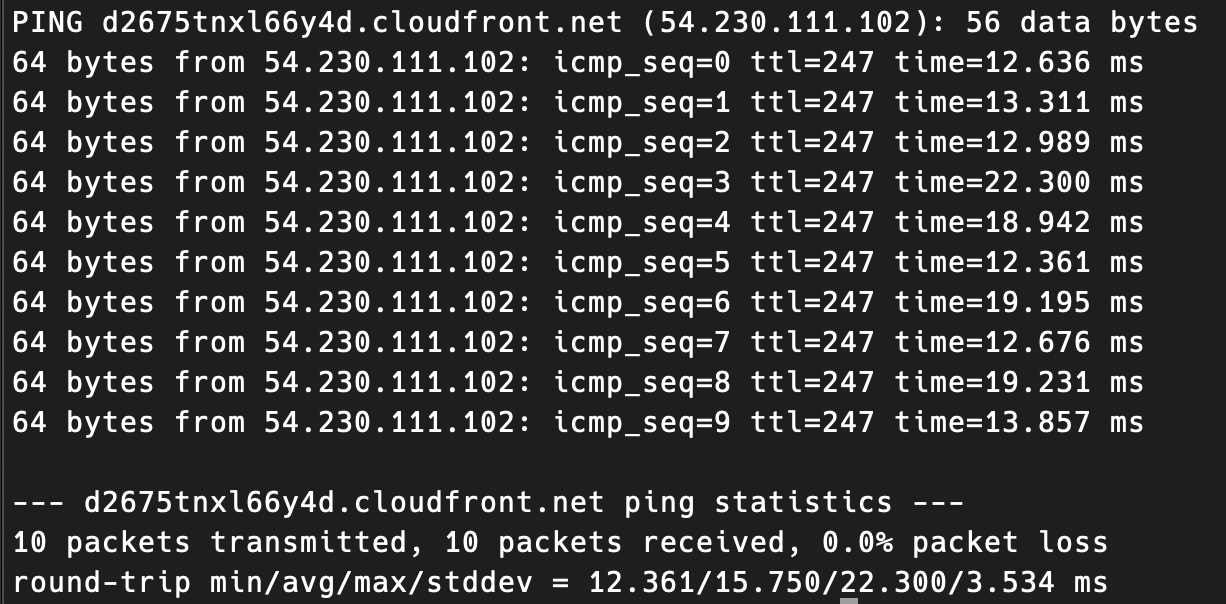Click the terminal cursor block at the bottom

tap(849, 600)
